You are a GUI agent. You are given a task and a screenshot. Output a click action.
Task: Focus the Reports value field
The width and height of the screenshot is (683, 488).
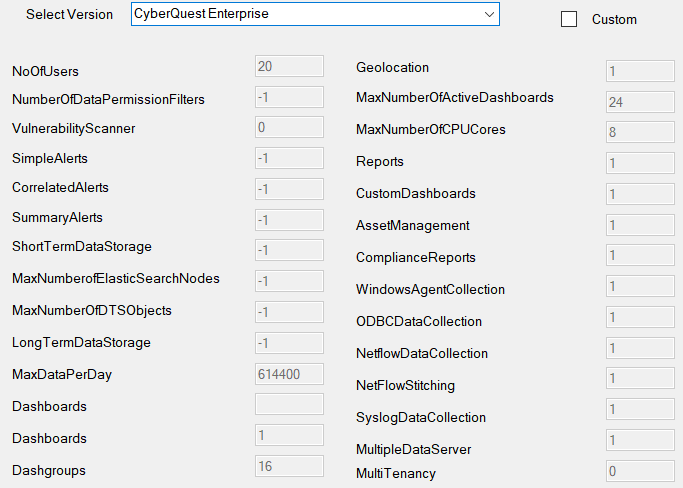640,163
